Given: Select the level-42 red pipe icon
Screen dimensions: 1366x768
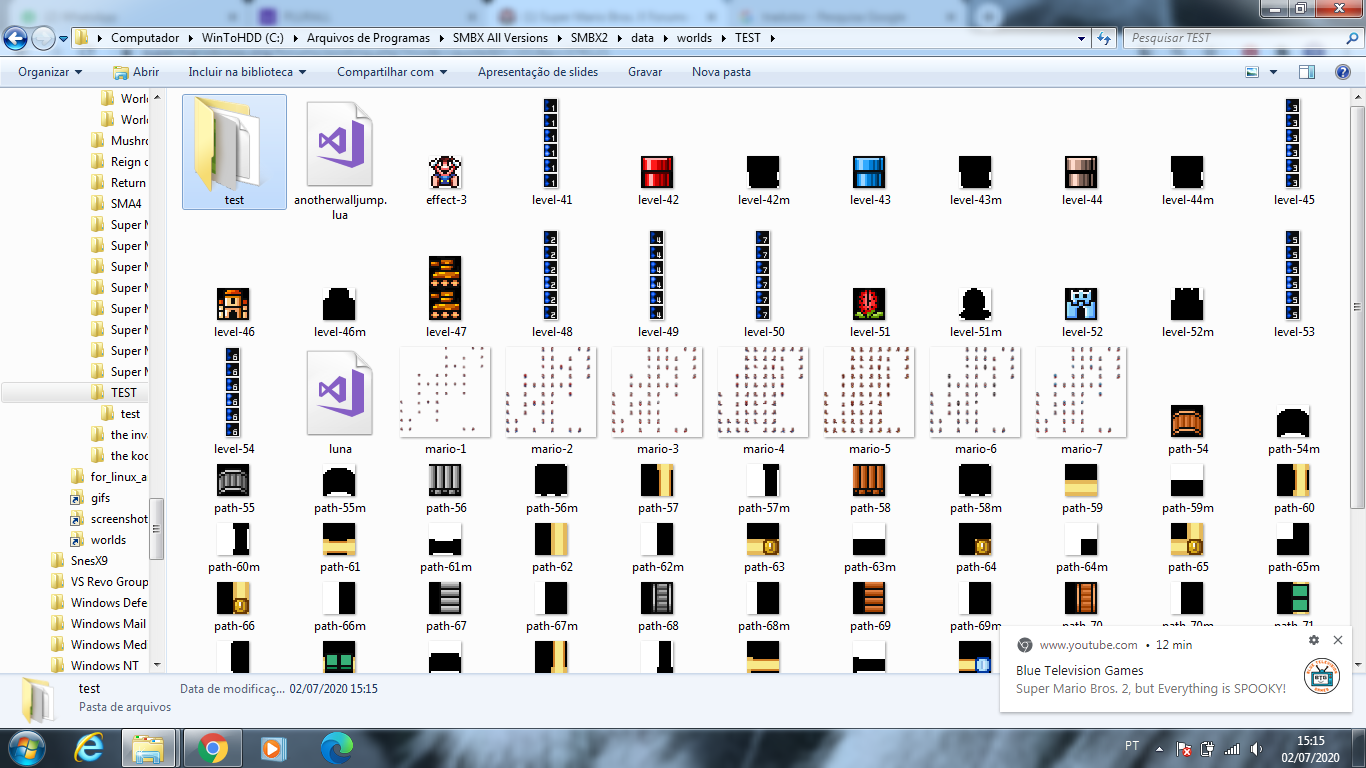Looking at the screenshot, I should click(657, 172).
